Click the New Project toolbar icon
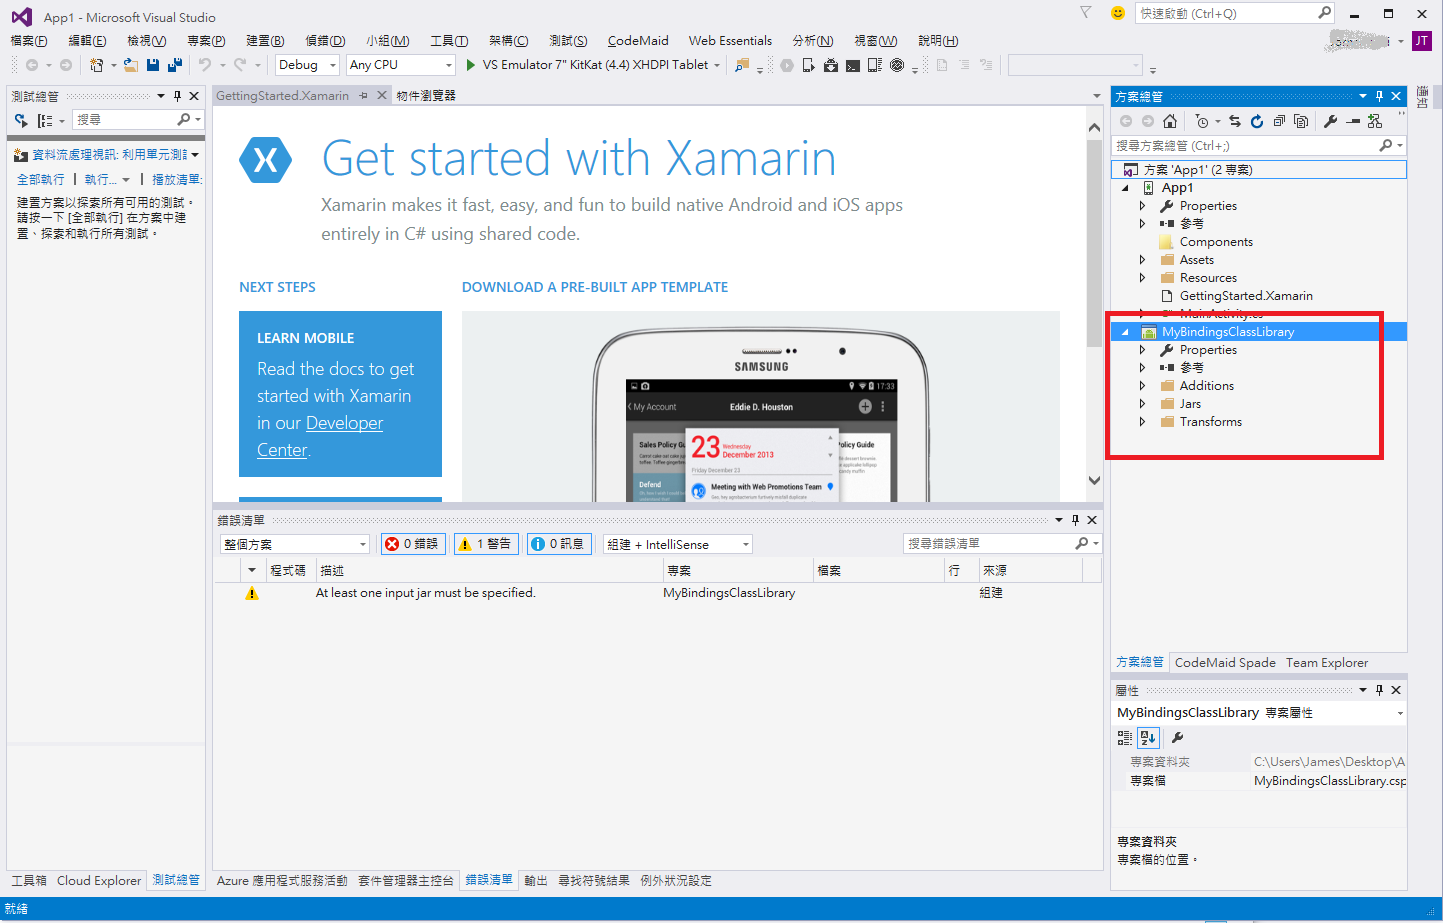The width and height of the screenshot is (1443, 923). pos(96,65)
